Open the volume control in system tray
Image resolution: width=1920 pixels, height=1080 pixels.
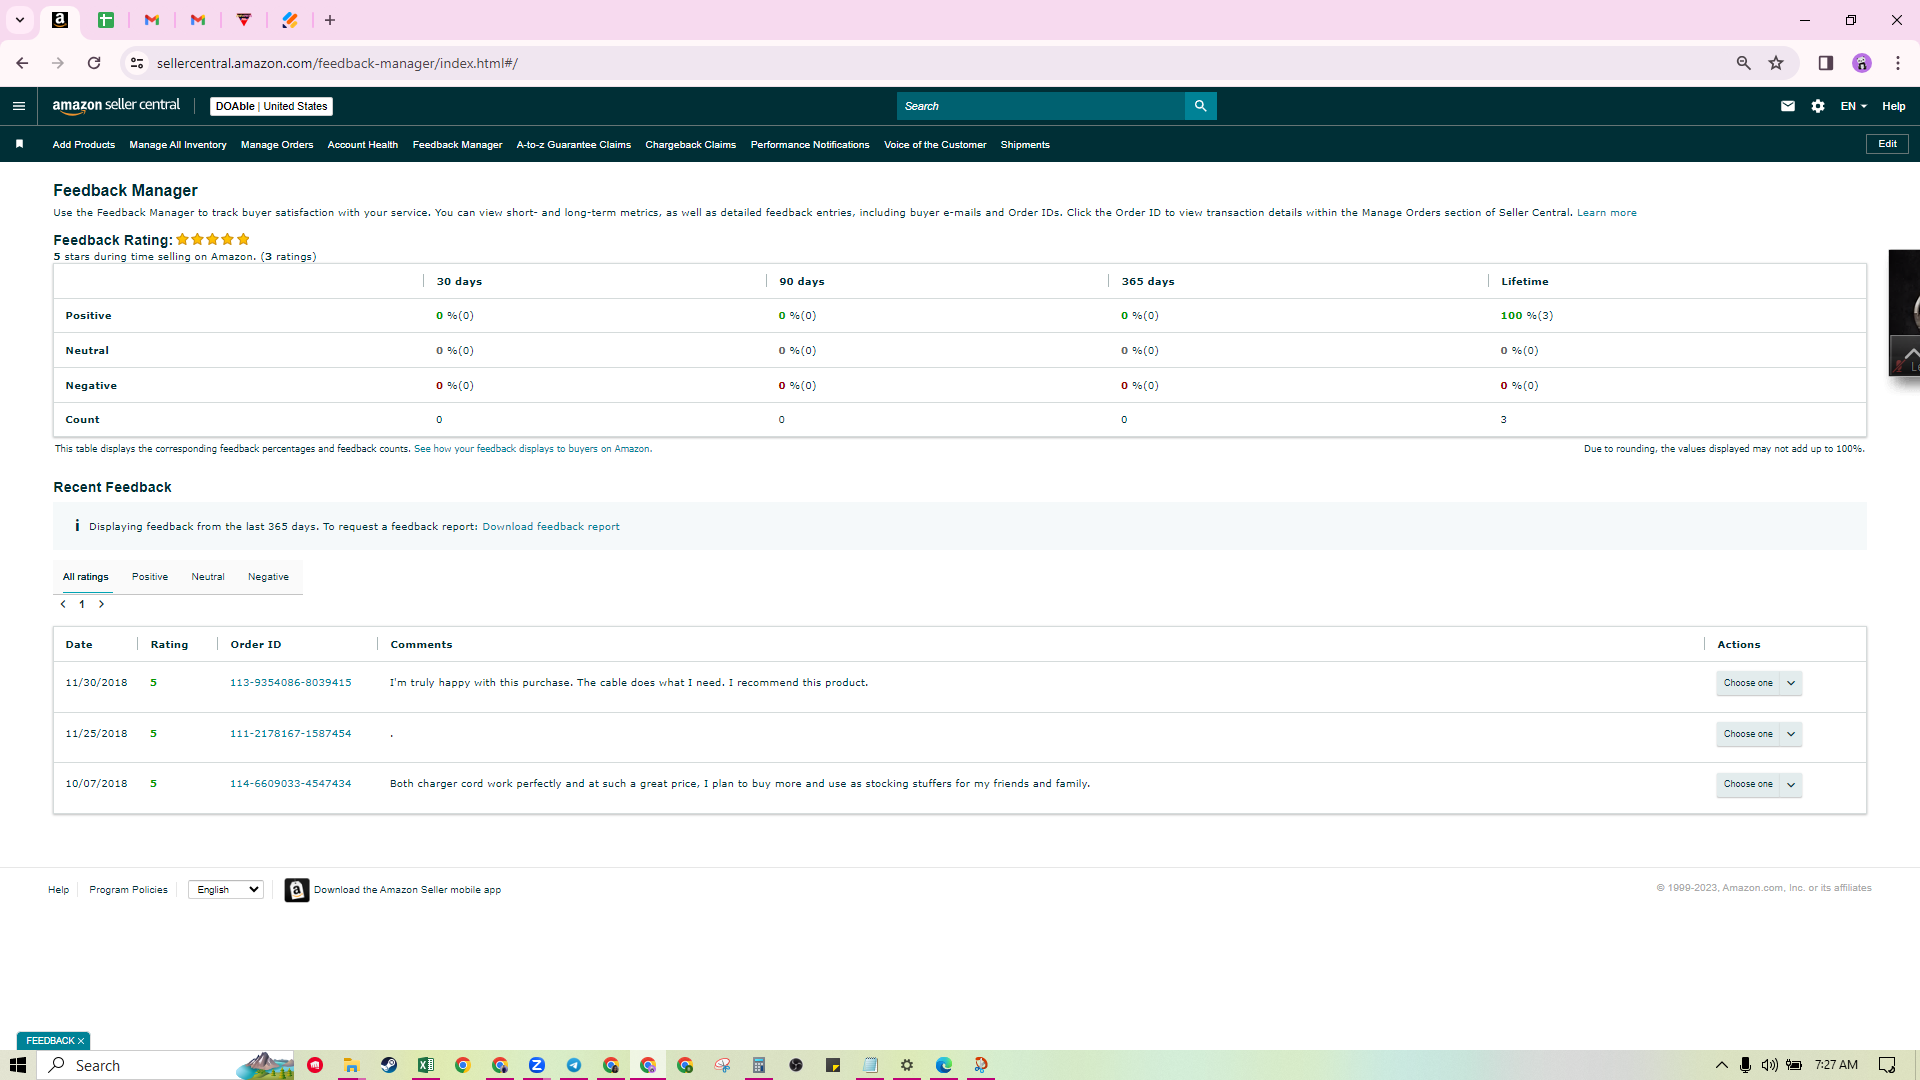[x=1769, y=1065]
